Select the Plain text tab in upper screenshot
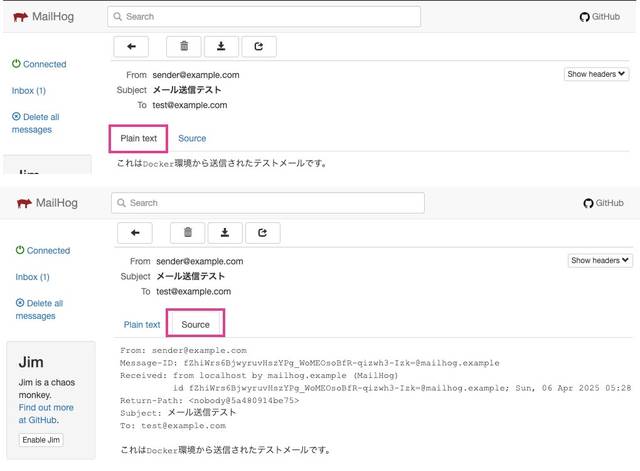The width and height of the screenshot is (640, 471). pyautogui.click(x=138, y=138)
